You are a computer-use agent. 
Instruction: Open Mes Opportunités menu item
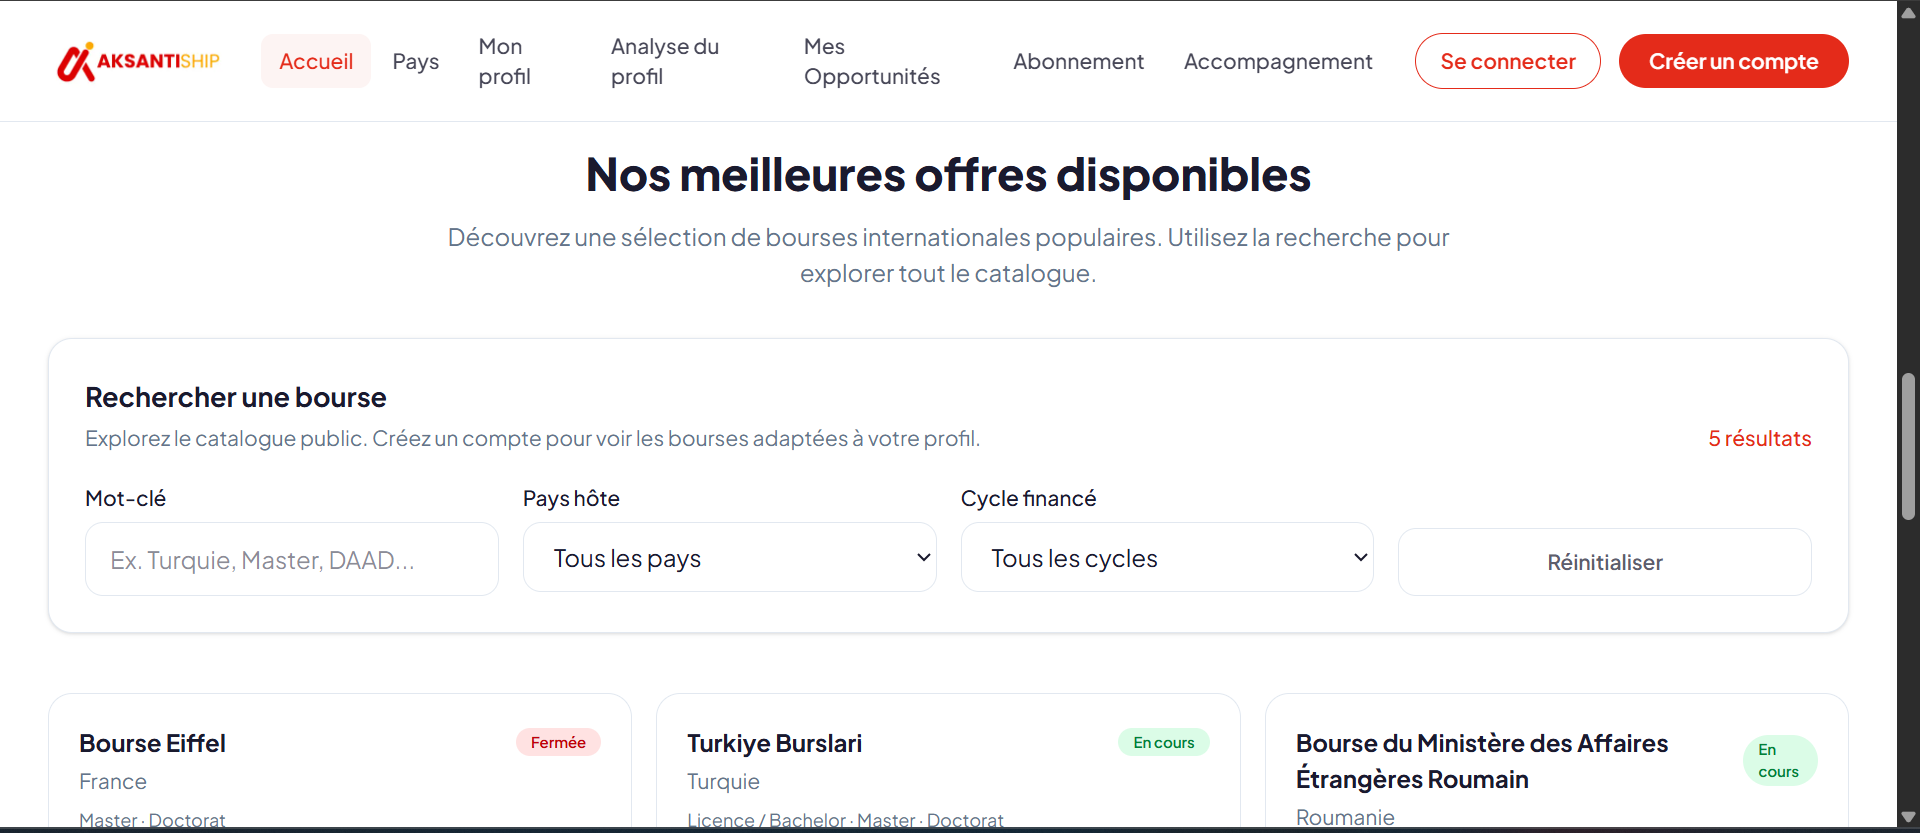(872, 61)
